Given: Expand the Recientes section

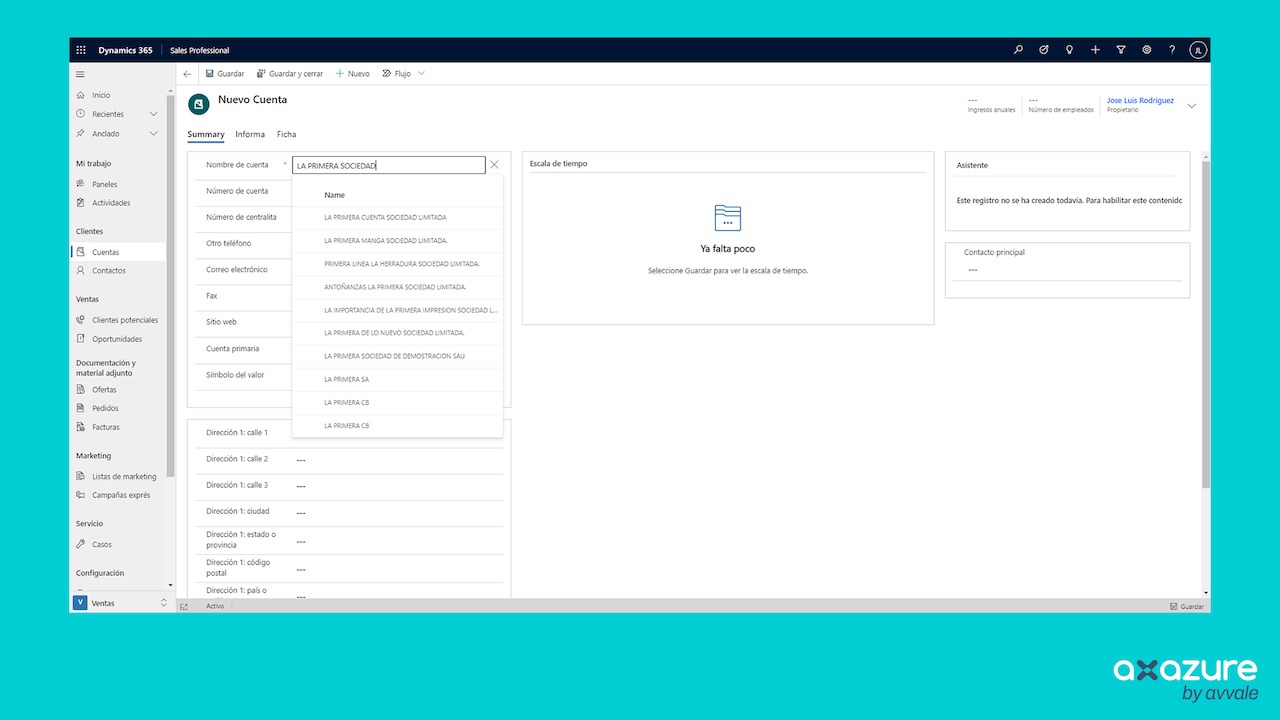Looking at the screenshot, I should click(154, 114).
